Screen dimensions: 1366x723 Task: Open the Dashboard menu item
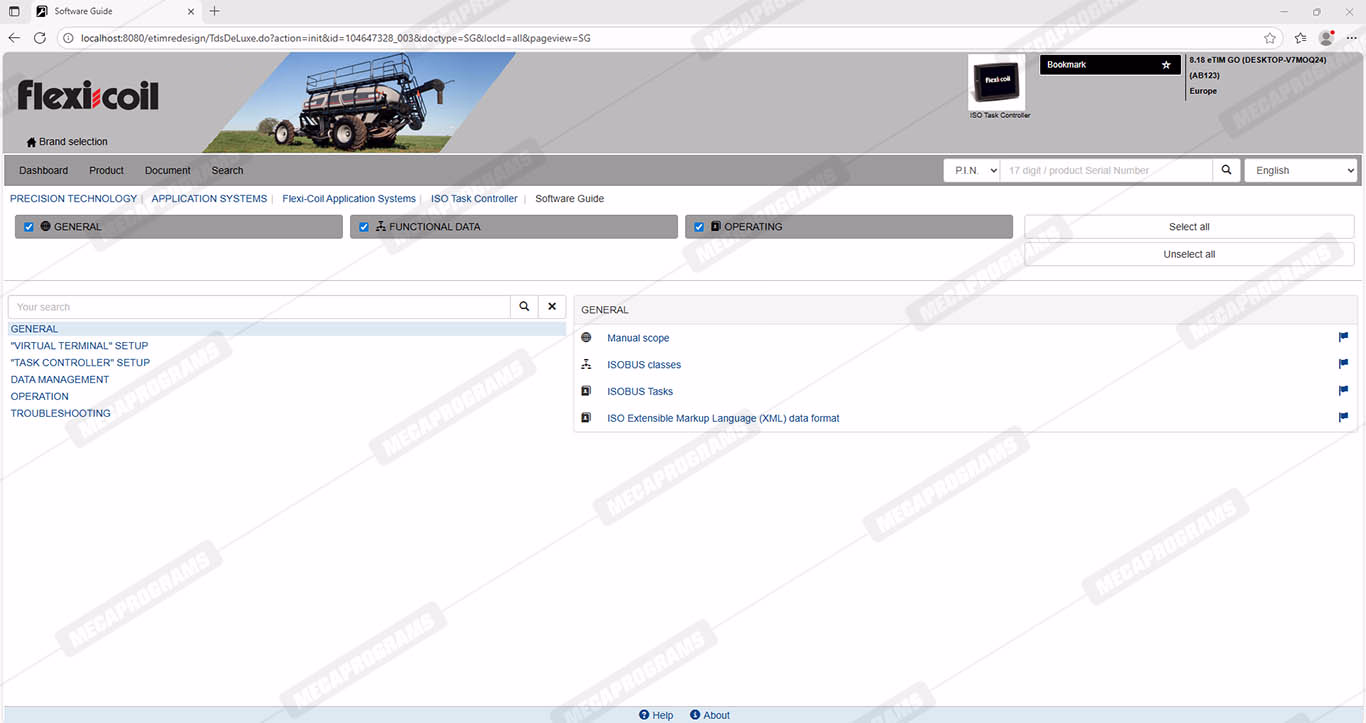tap(44, 171)
